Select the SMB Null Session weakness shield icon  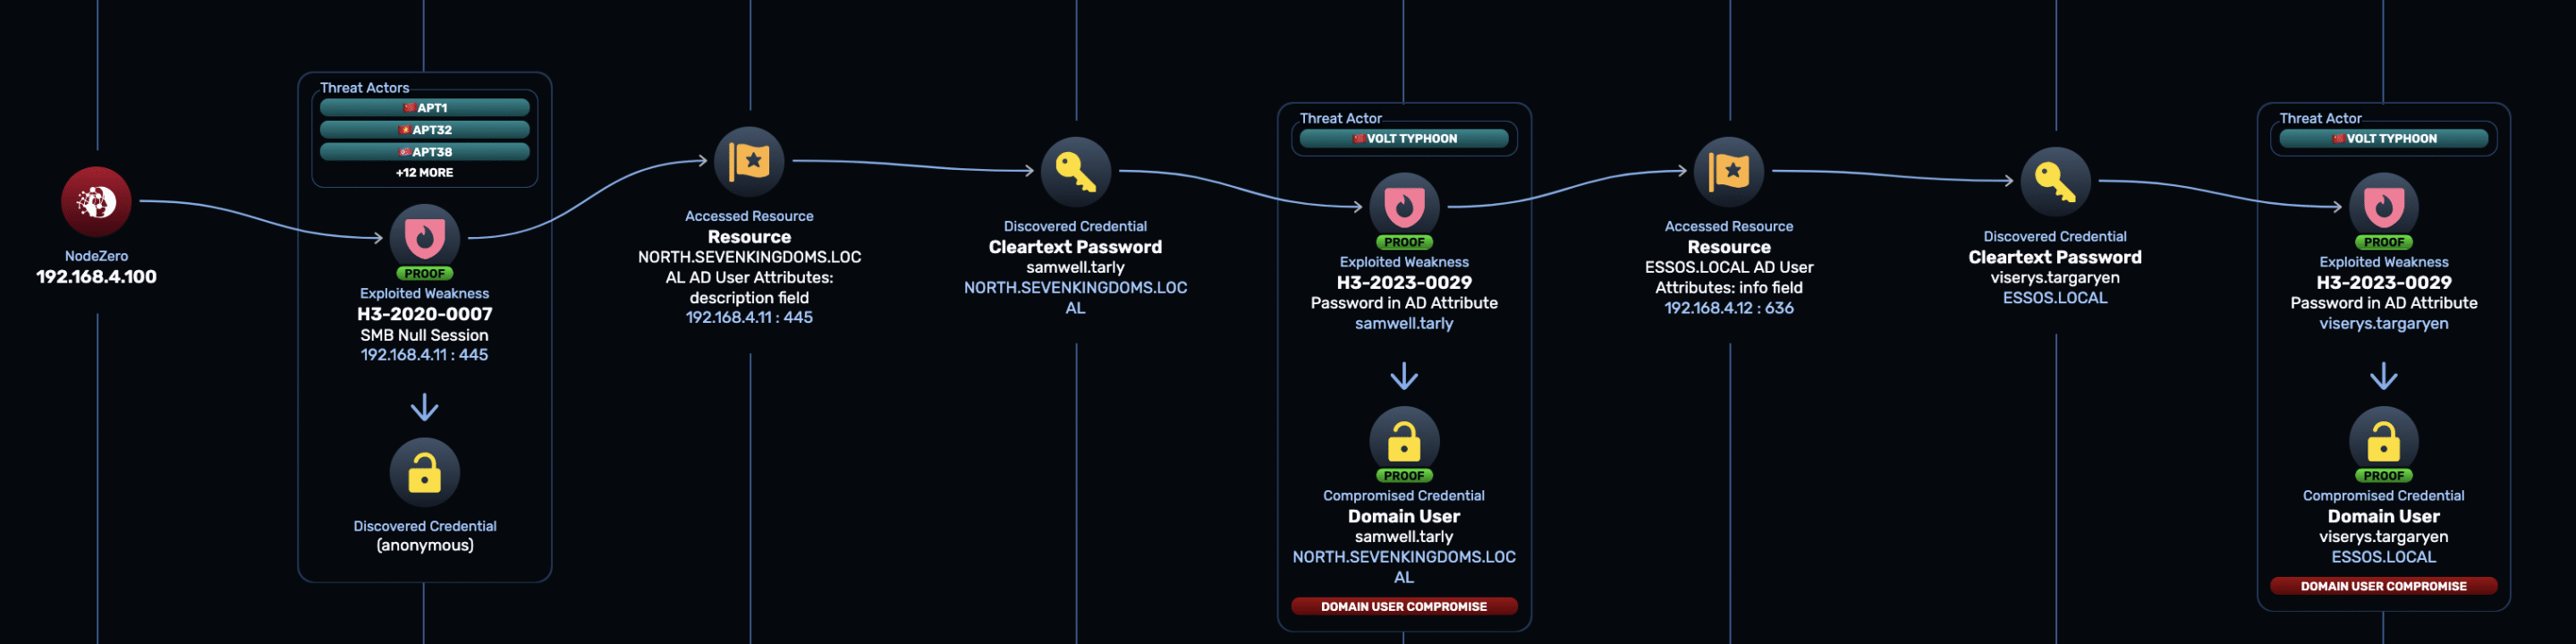(x=424, y=238)
